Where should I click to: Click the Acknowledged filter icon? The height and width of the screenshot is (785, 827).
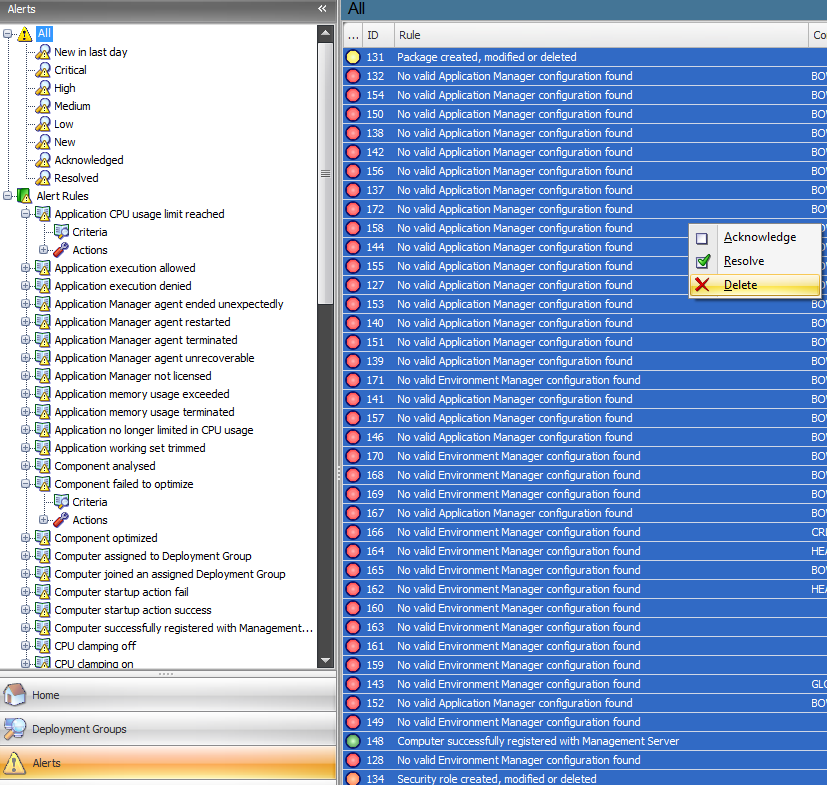tap(43, 160)
